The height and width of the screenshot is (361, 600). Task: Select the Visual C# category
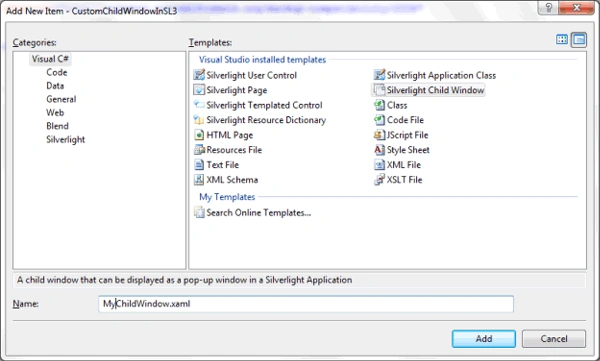pos(50,59)
